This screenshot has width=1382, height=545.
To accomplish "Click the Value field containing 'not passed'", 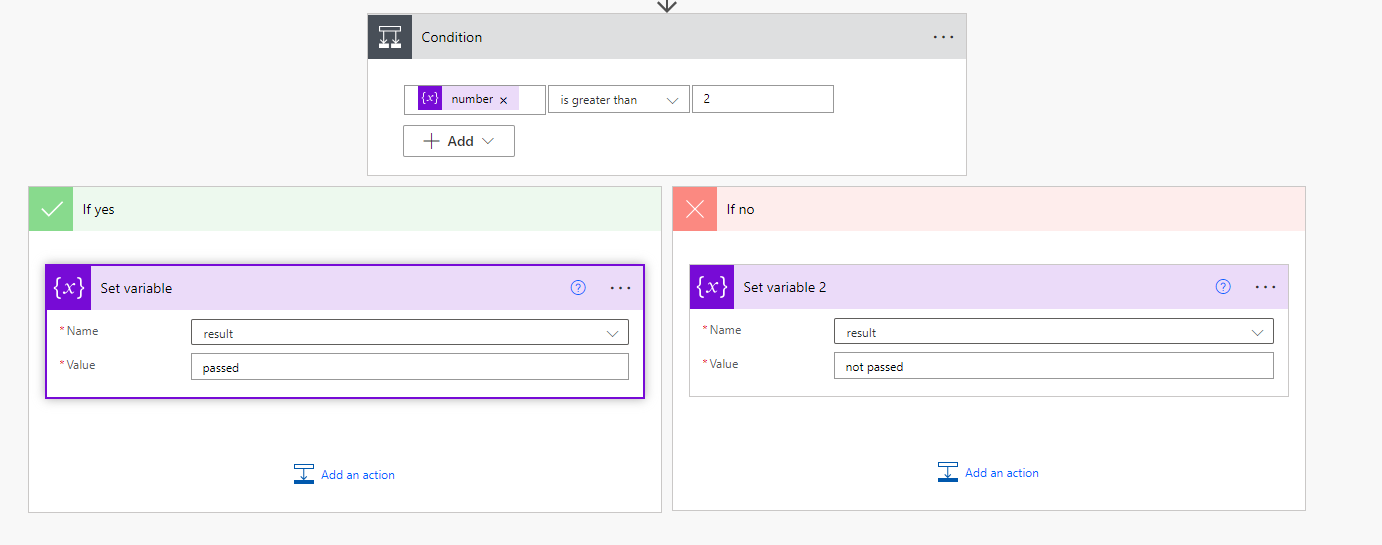I will (x=1053, y=366).
